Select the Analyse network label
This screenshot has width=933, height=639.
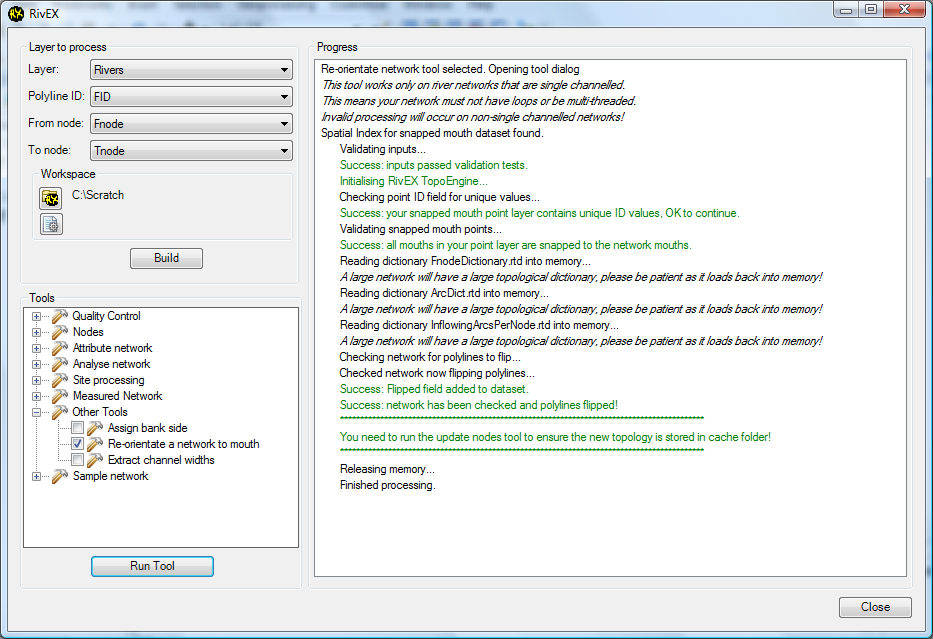coord(111,364)
